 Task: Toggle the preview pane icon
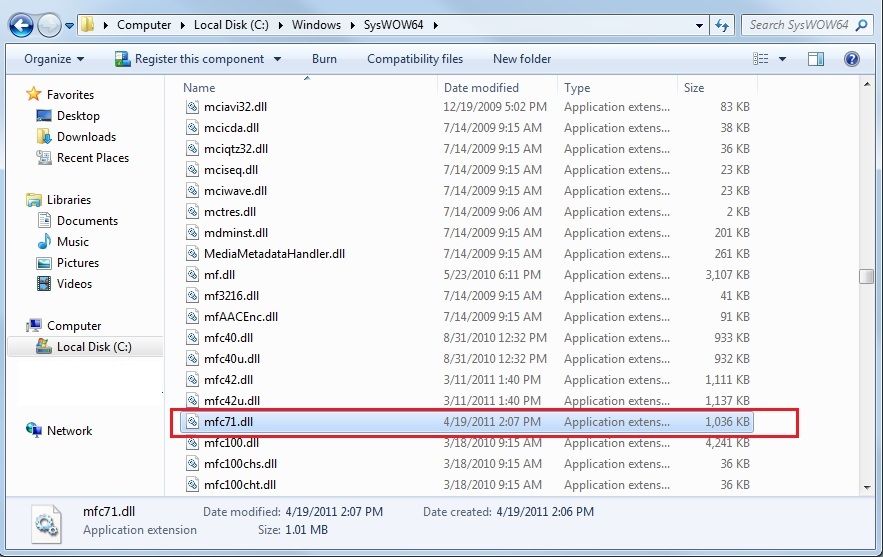coord(815,59)
